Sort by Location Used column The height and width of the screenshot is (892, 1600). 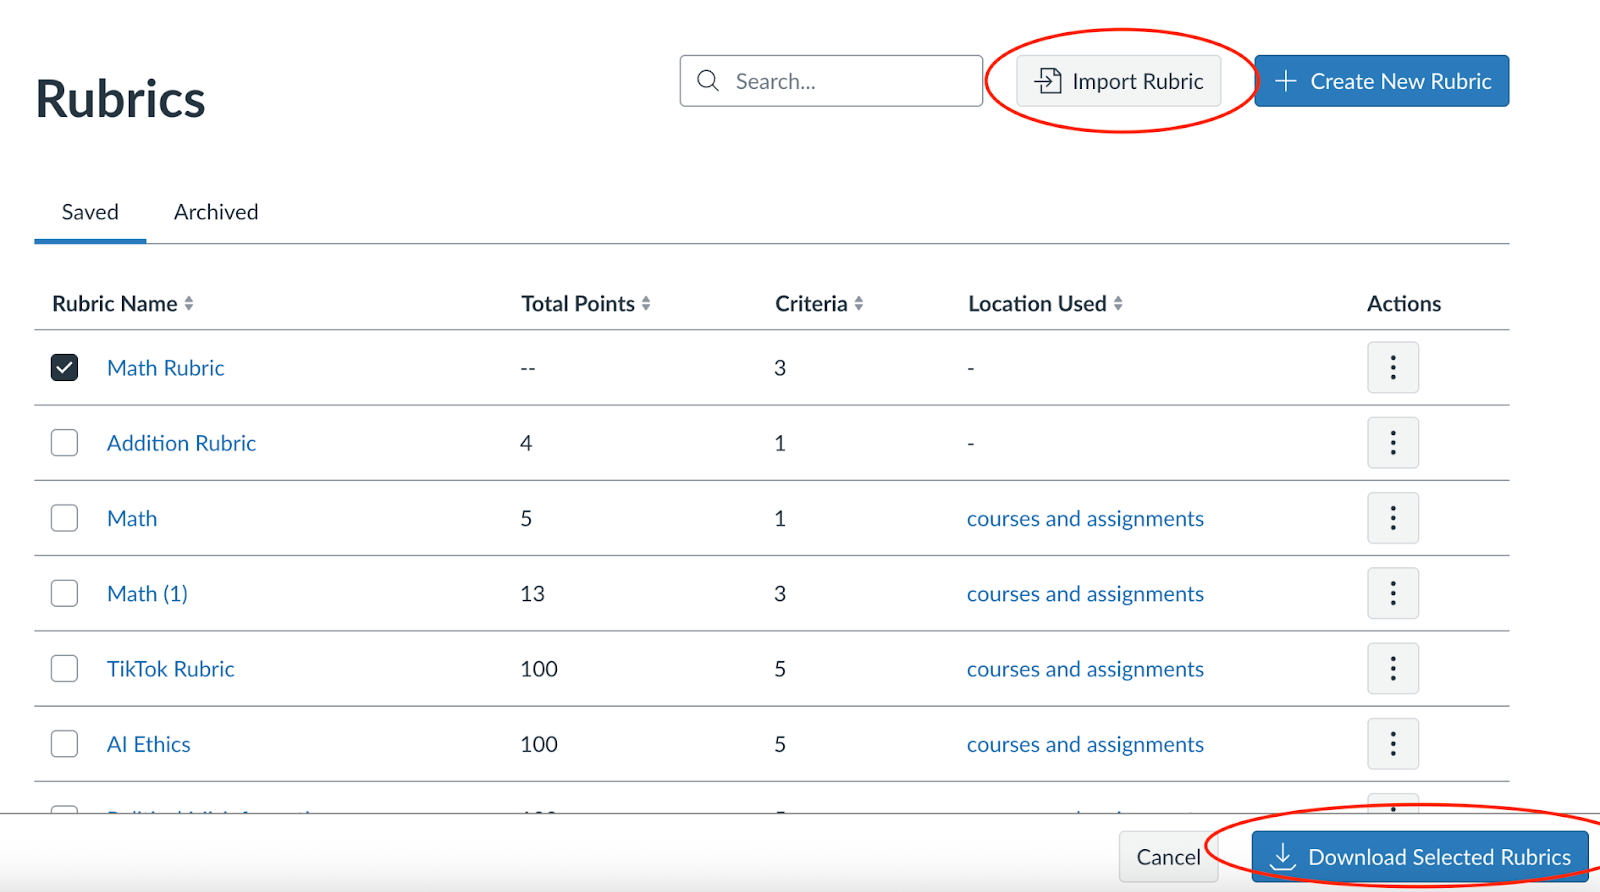(x=1118, y=304)
